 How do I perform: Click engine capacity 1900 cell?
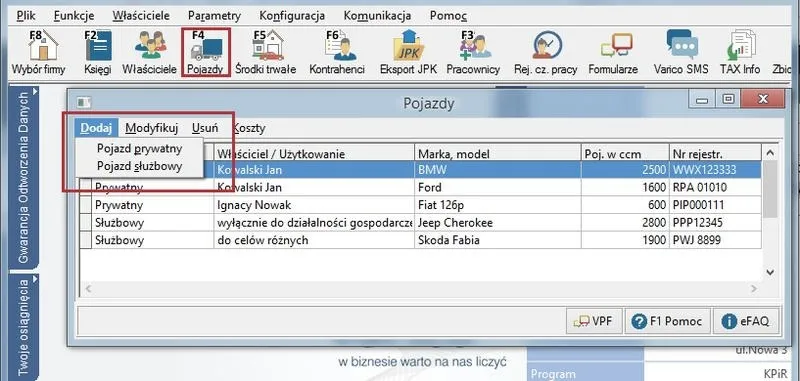click(625, 240)
